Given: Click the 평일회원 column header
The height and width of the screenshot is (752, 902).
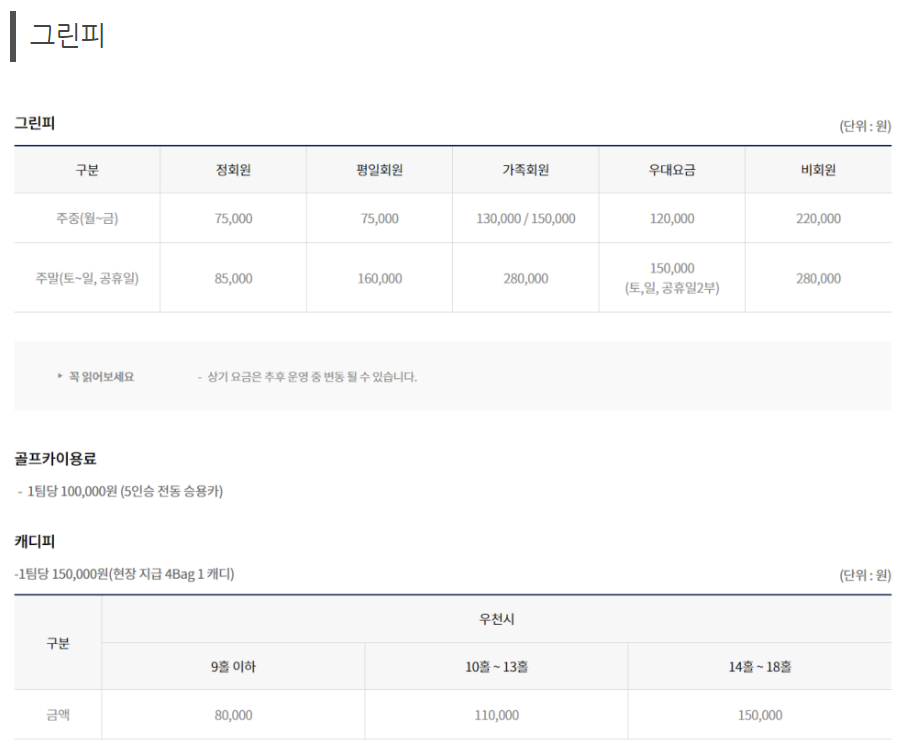Looking at the screenshot, I should point(379,170).
